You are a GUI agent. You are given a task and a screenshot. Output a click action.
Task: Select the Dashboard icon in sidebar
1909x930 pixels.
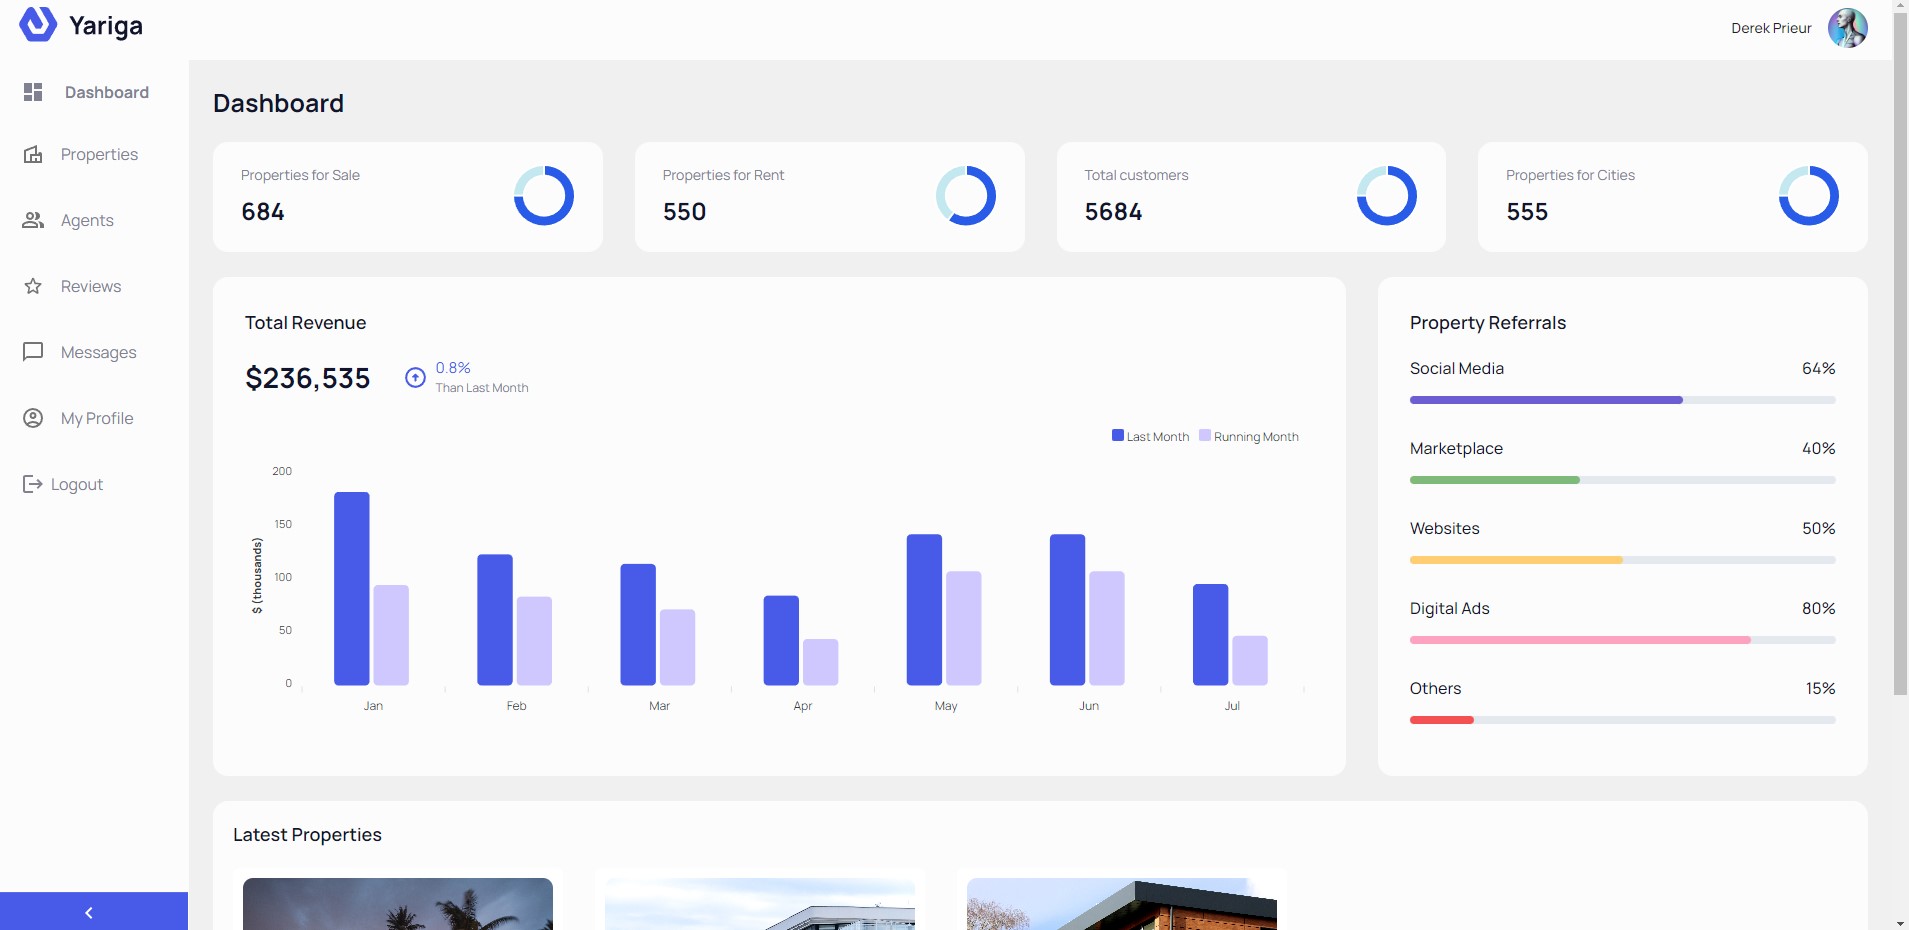pyautogui.click(x=33, y=92)
